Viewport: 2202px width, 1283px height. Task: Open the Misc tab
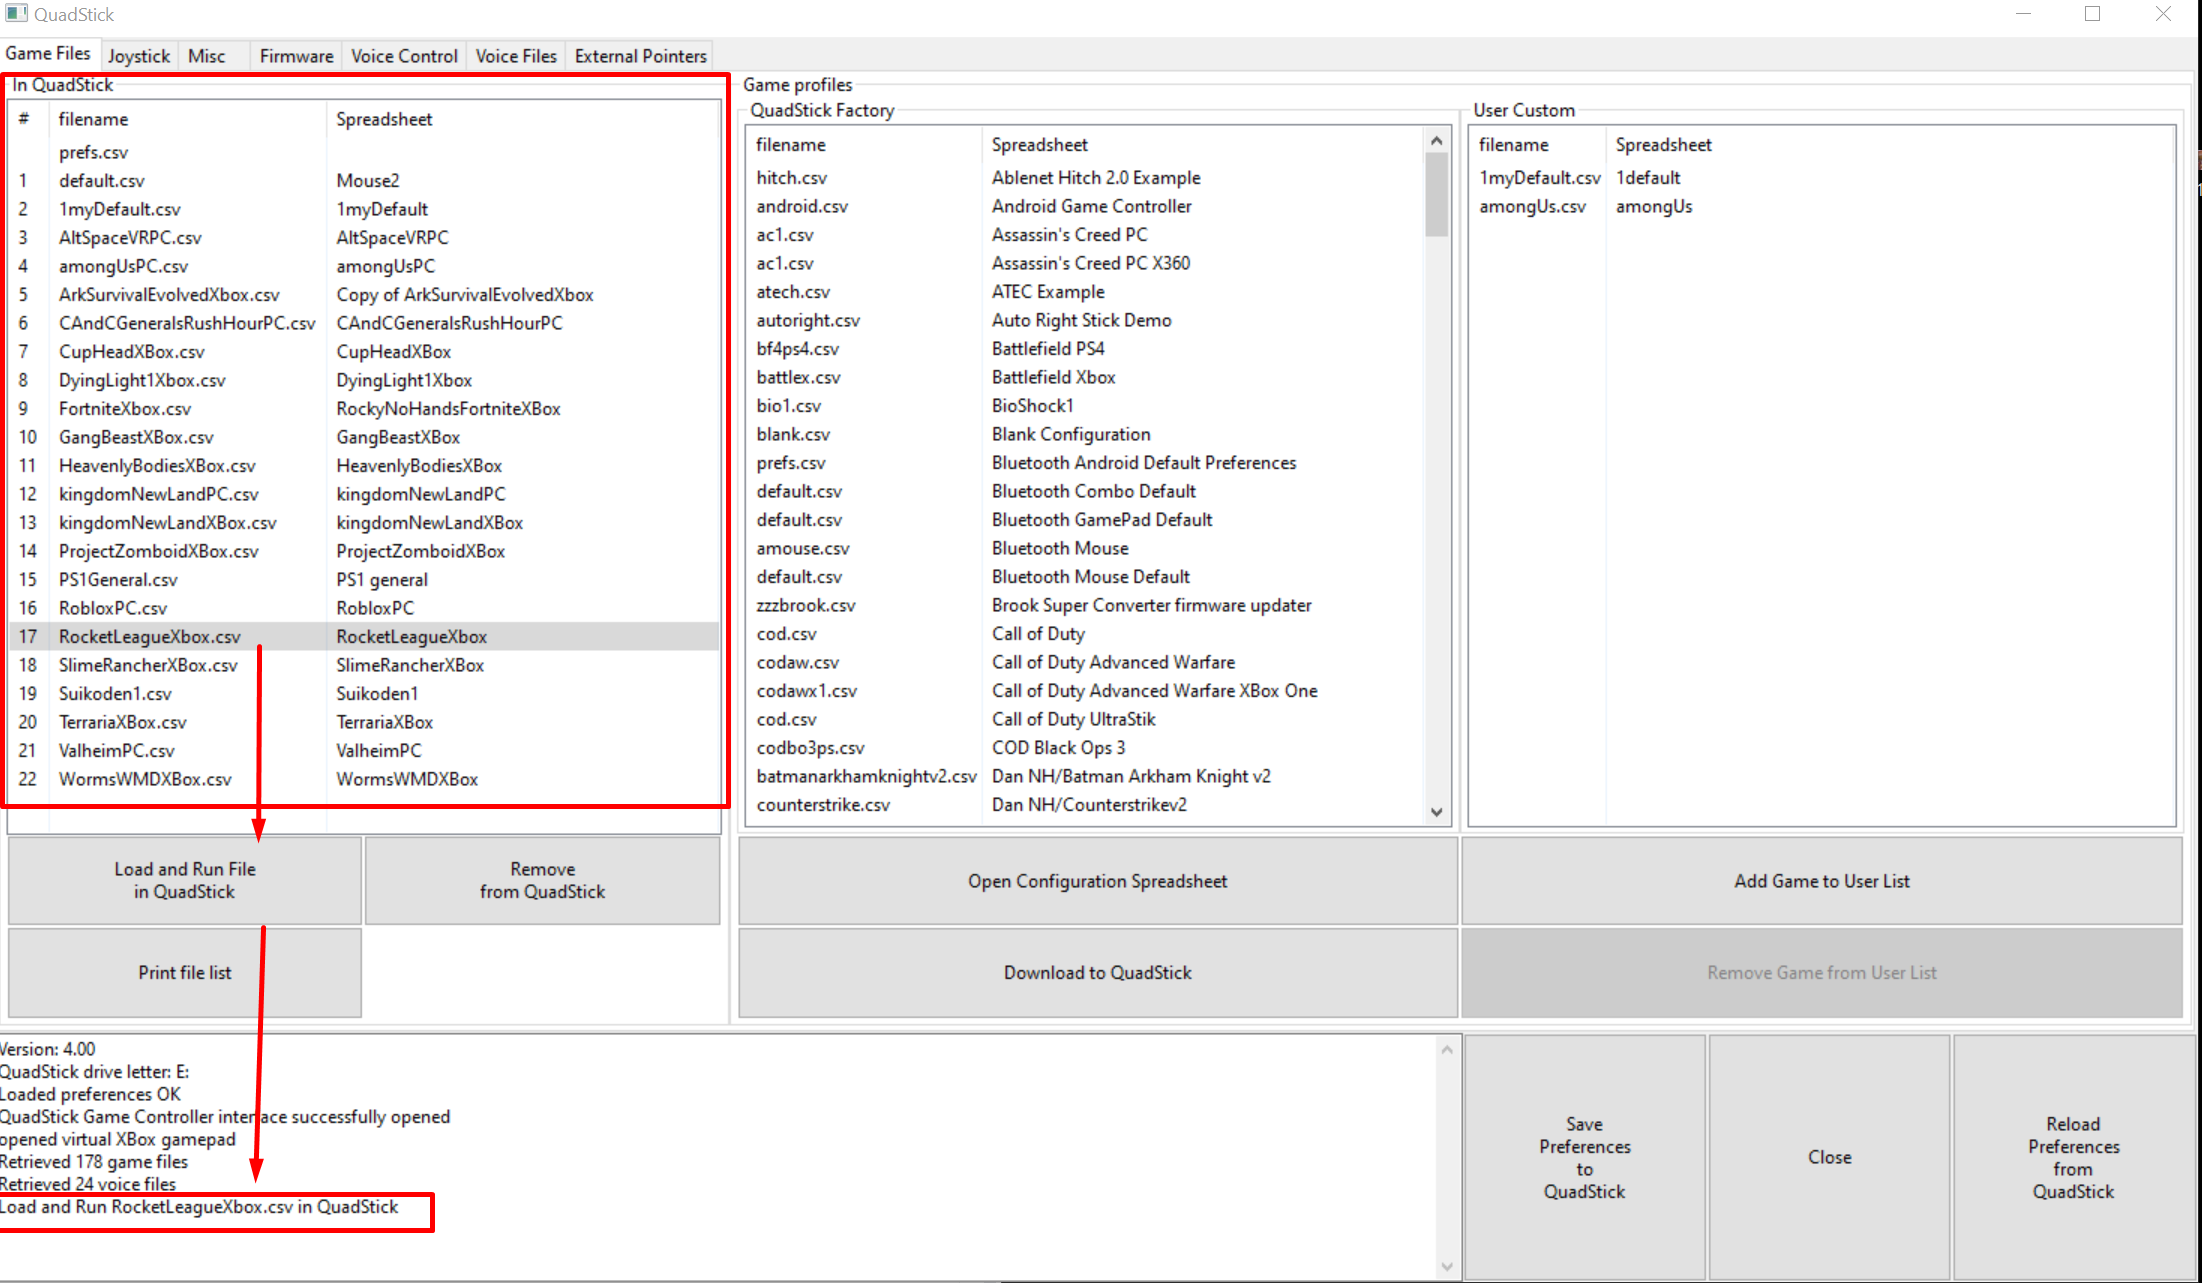click(207, 56)
